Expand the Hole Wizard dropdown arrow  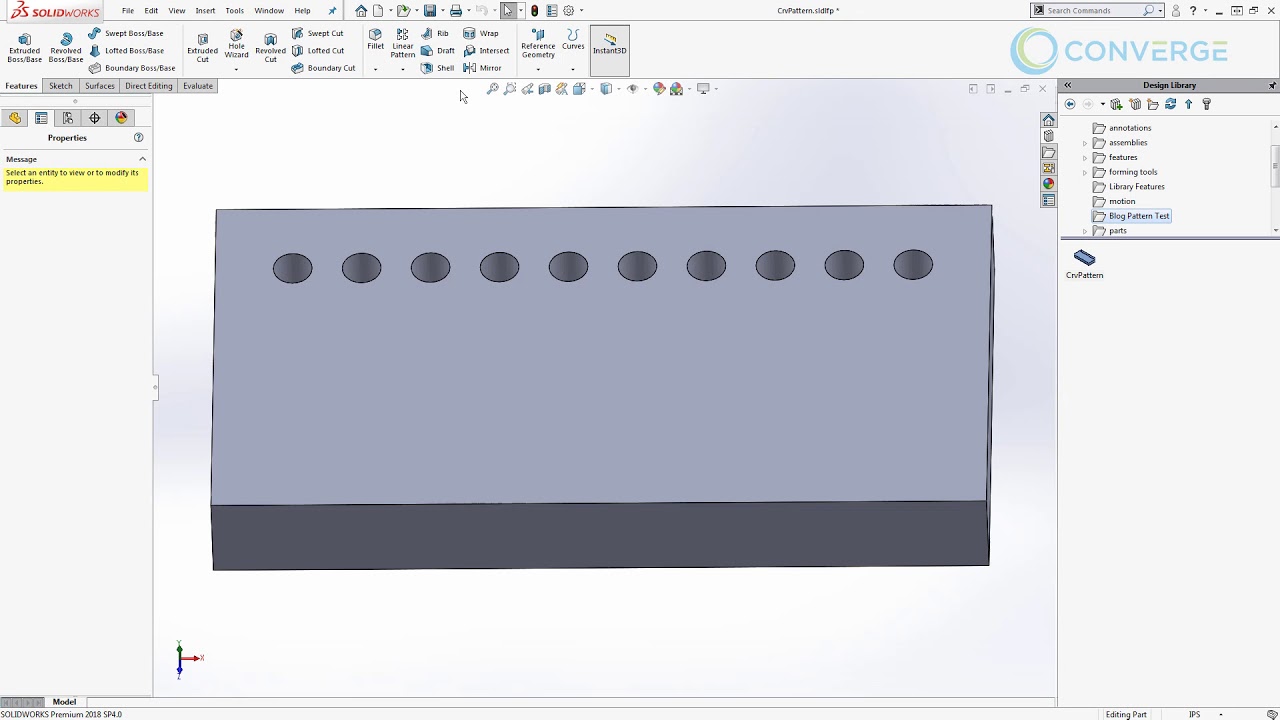[236, 69]
